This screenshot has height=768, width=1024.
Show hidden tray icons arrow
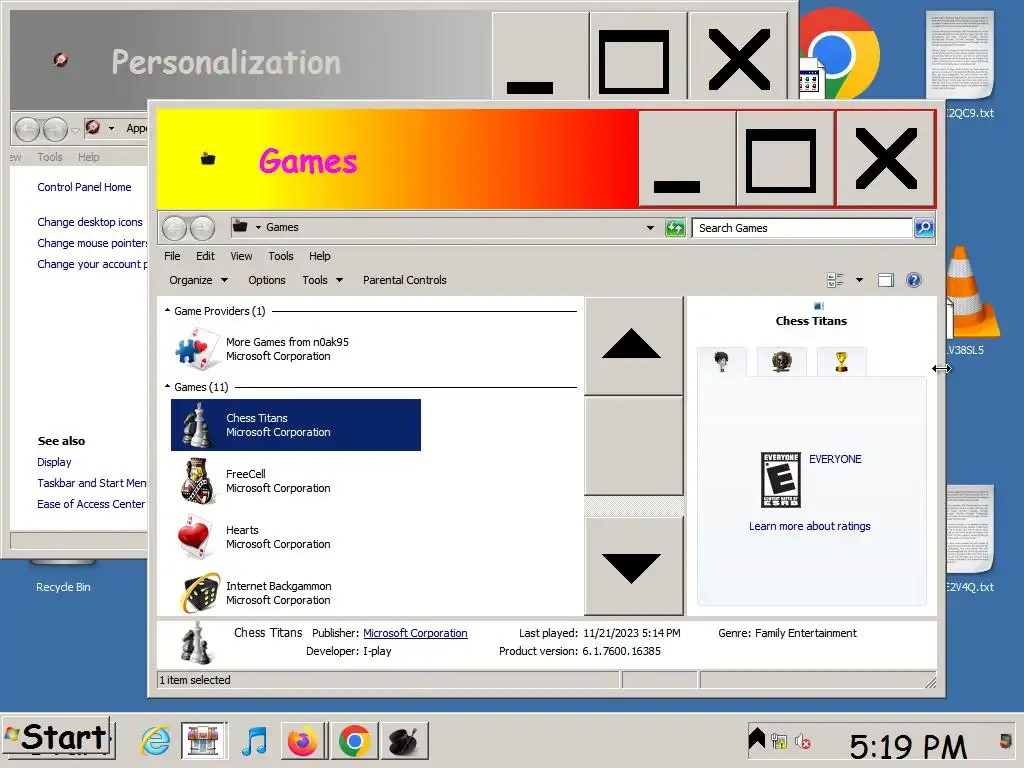tap(756, 739)
